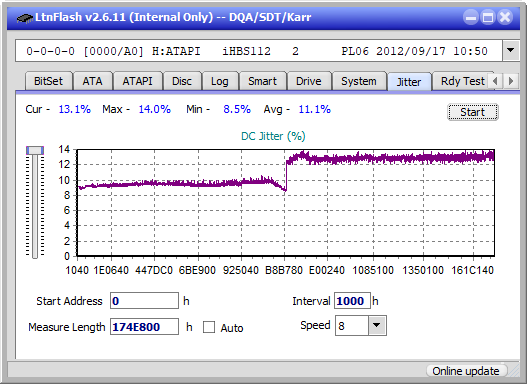Image resolution: width=527 pixels, height=384 pixels.
Task: Minimize the LtnFlash window
Action: coord(471,17)
